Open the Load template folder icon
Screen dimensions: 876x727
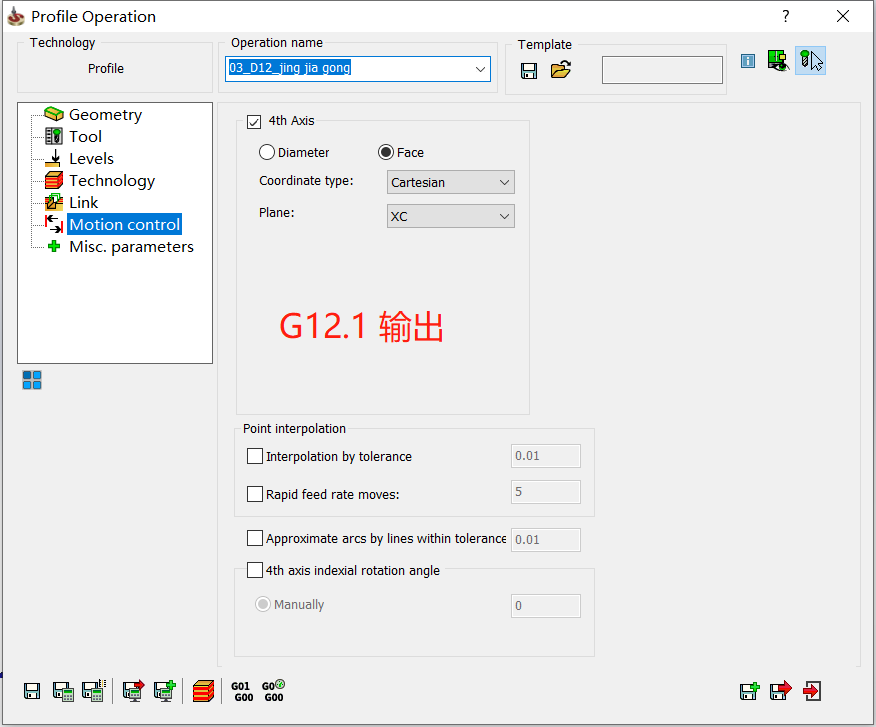(x=561, y=70)
